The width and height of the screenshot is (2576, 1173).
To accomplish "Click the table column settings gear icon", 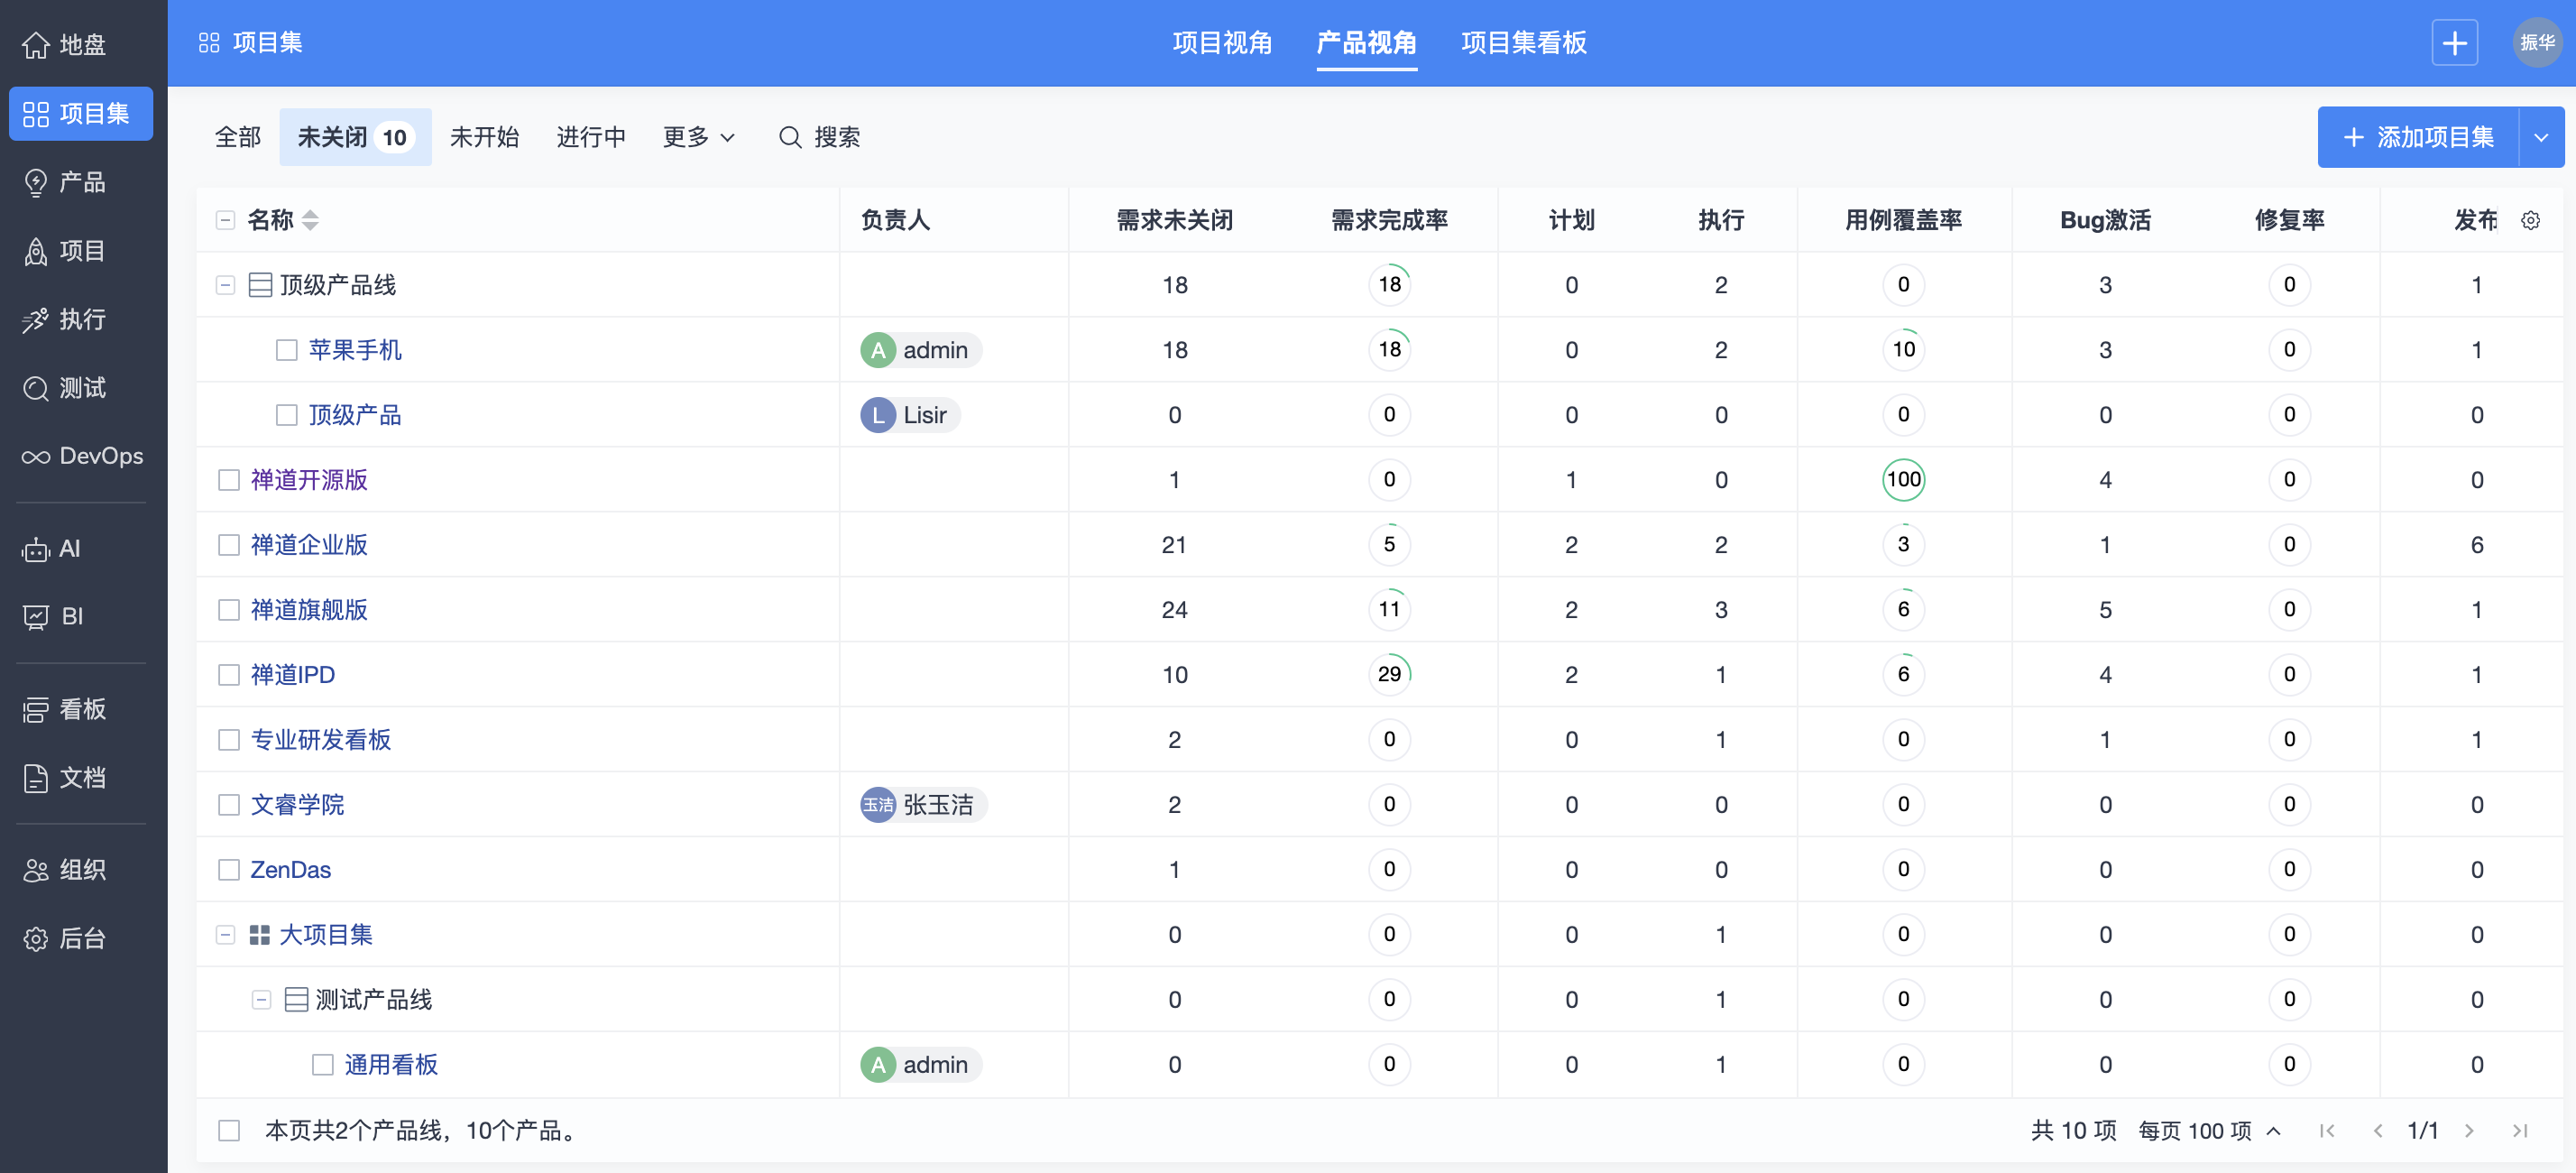I will click(2530, 220).
